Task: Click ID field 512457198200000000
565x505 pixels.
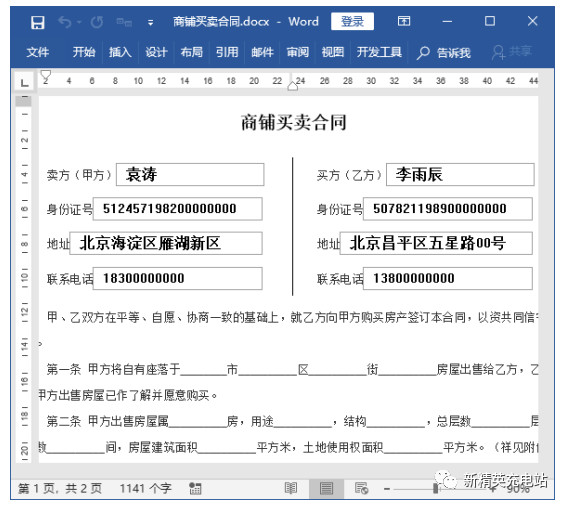Action: click(178, 209)
